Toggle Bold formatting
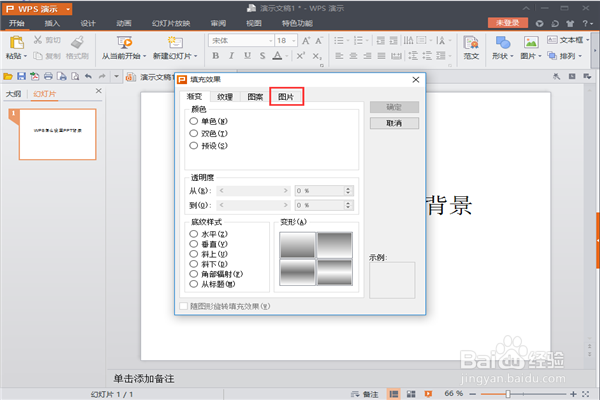This screenshot has height=400, width=600. click(x=216, y=56)
